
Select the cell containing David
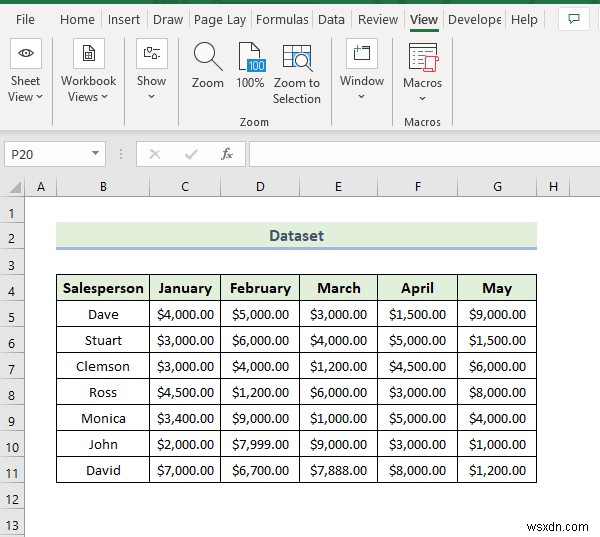[x=103, y=470]
